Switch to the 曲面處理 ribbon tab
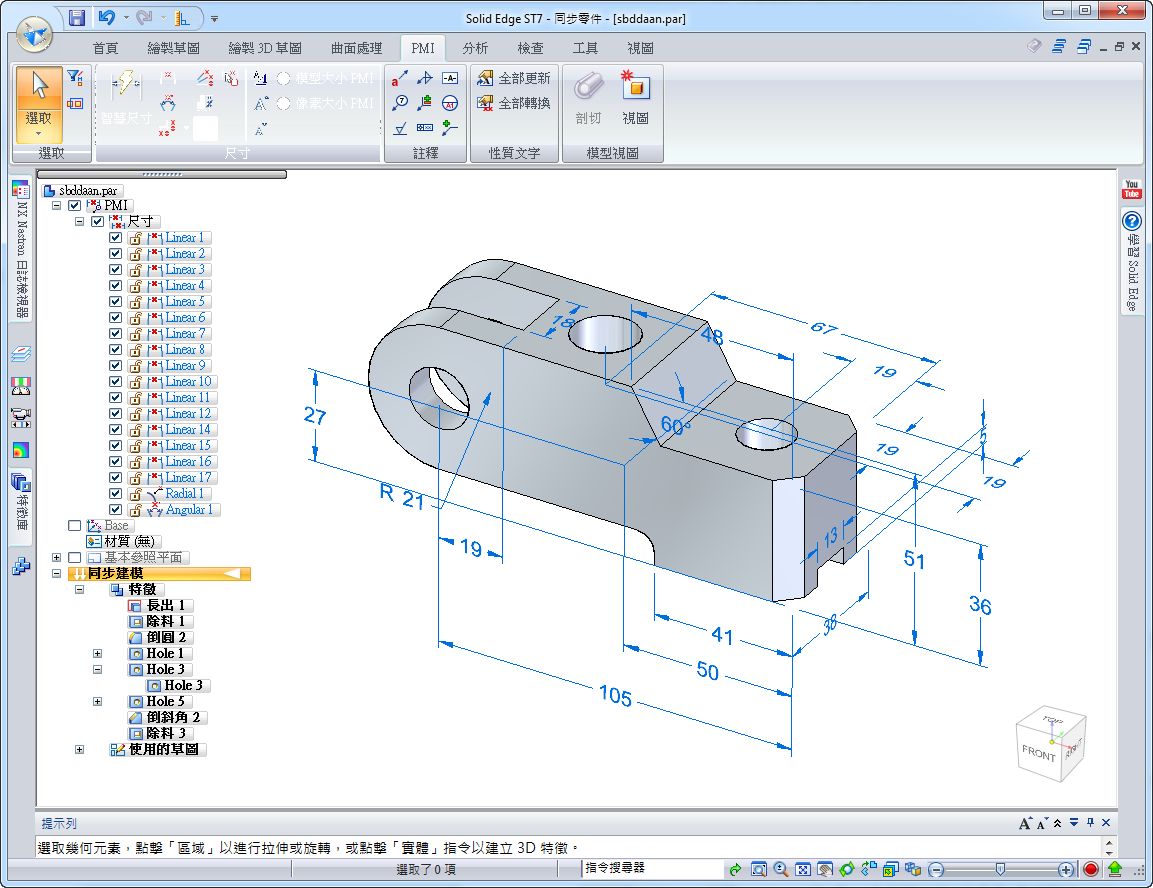 point(356,48)
